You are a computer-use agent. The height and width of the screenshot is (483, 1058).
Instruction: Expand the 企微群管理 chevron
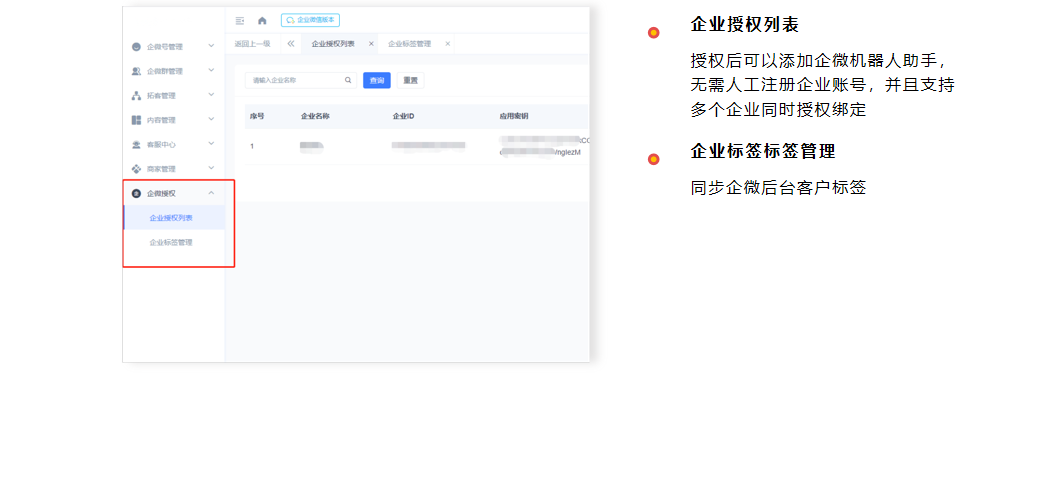tap(211, 70)
